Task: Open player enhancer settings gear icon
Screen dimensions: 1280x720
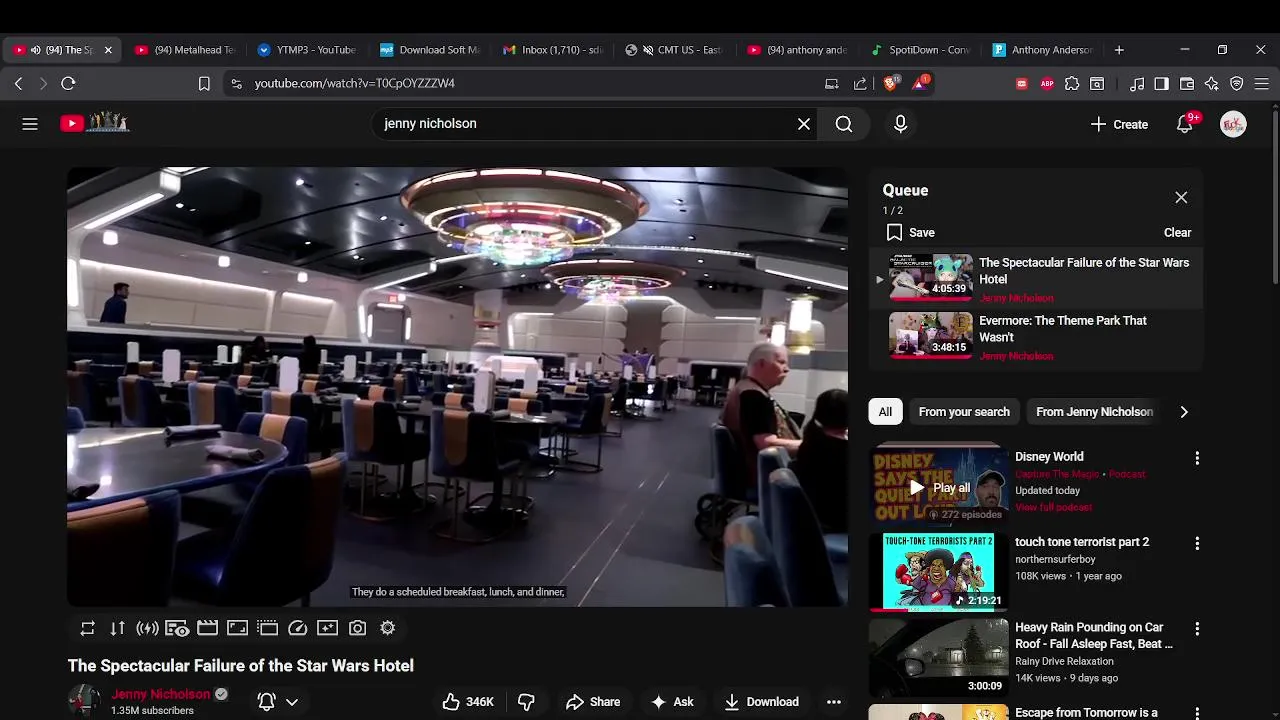Action: pos(388,628)
